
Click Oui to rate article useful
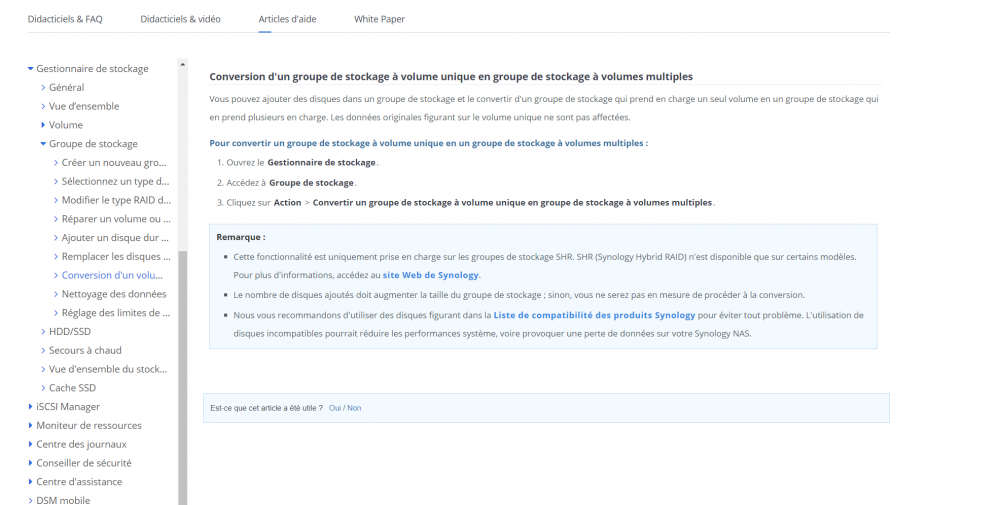334,408
